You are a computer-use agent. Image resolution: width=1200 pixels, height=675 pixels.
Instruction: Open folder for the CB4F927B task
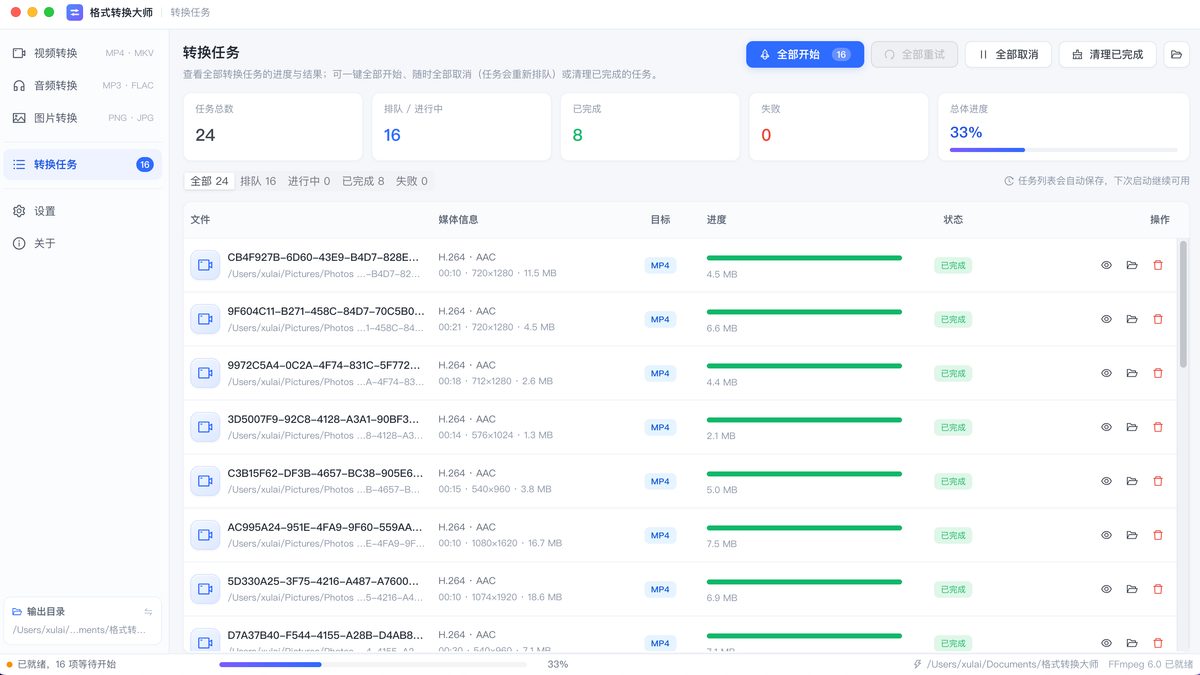(1132, 265)
